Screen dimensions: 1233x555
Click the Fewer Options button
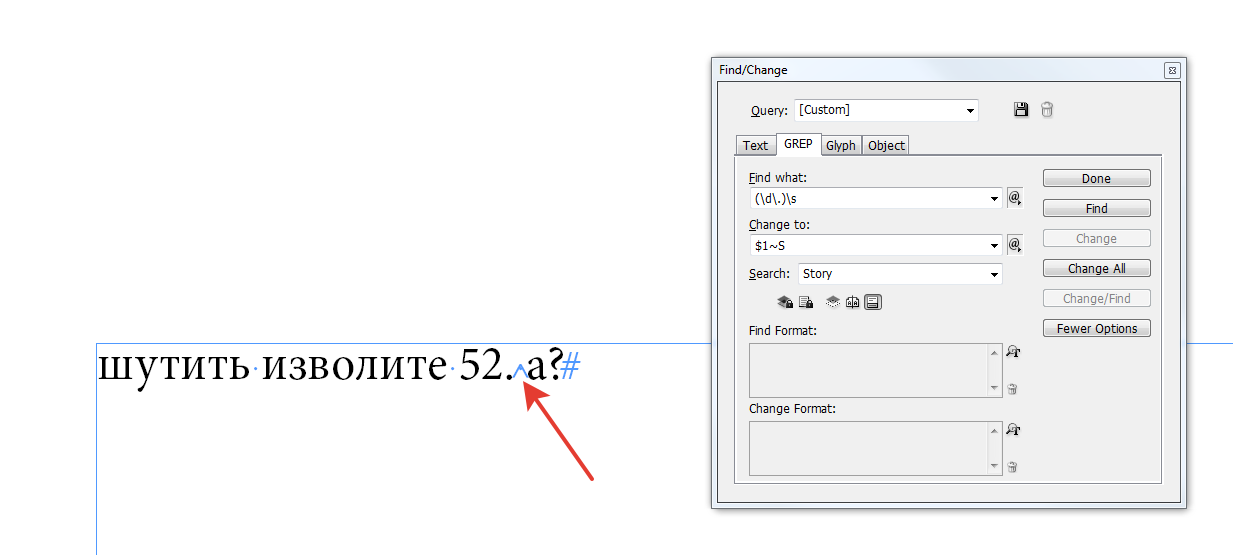click(x=1096, y=329)
